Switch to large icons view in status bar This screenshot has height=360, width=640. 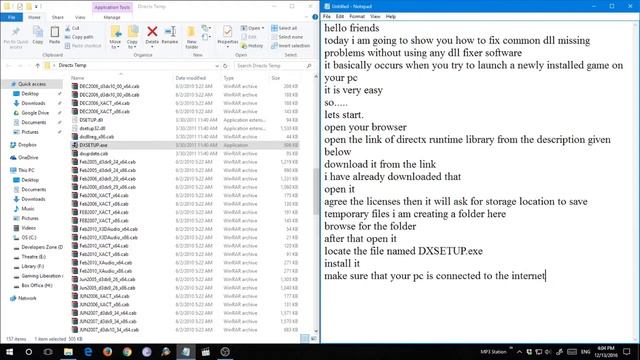313,338
